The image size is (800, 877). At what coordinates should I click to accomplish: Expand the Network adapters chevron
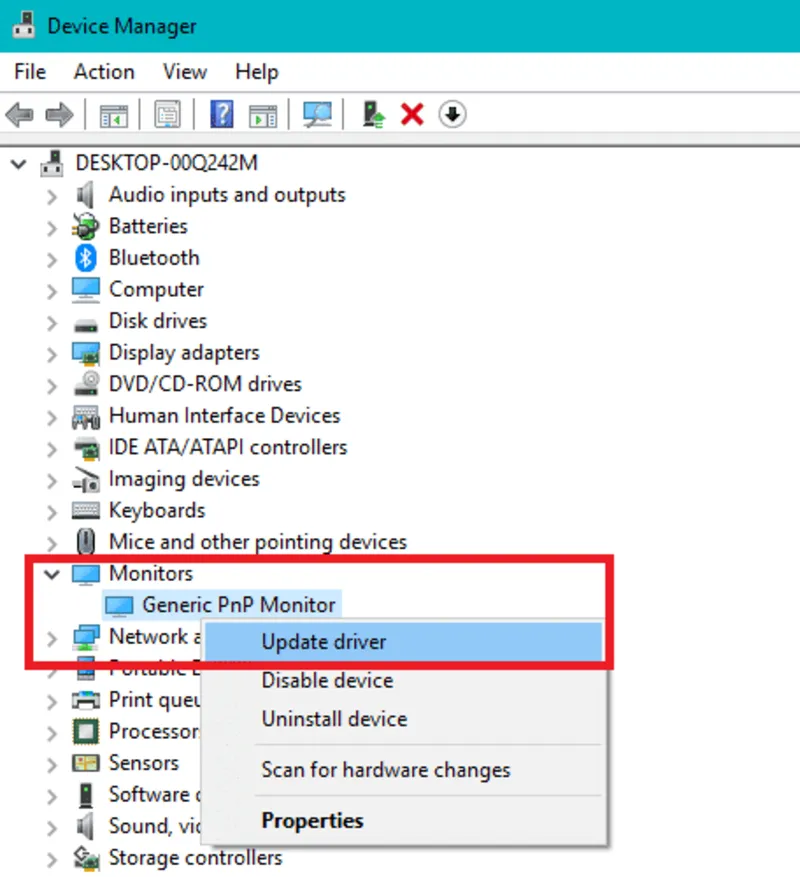pyautogui.click(x=51, y=639)
